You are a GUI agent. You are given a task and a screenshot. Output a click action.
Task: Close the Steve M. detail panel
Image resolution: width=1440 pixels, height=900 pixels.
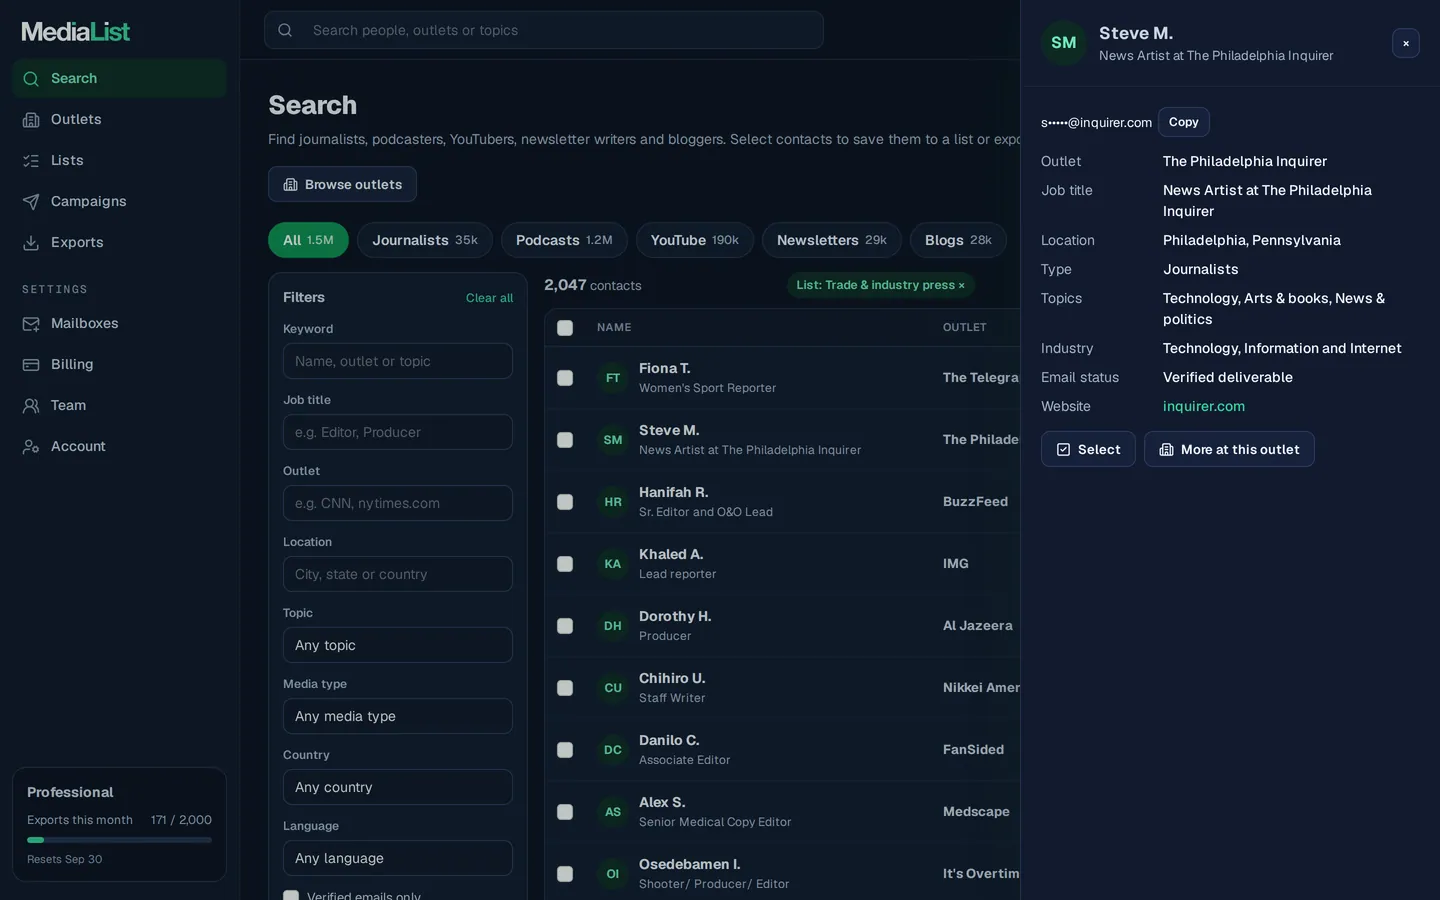click(1406, 43)
